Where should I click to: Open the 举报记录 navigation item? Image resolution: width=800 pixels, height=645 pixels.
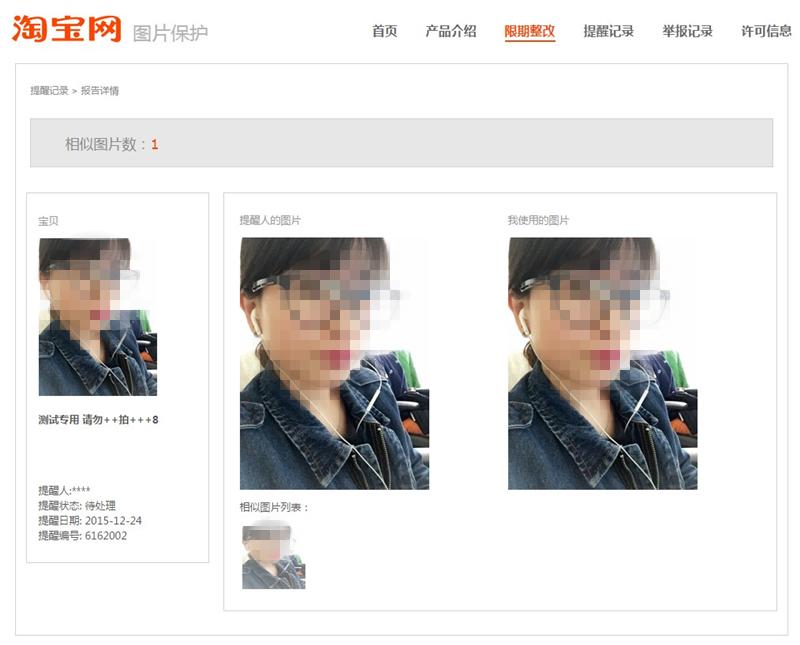click(687, 31)
